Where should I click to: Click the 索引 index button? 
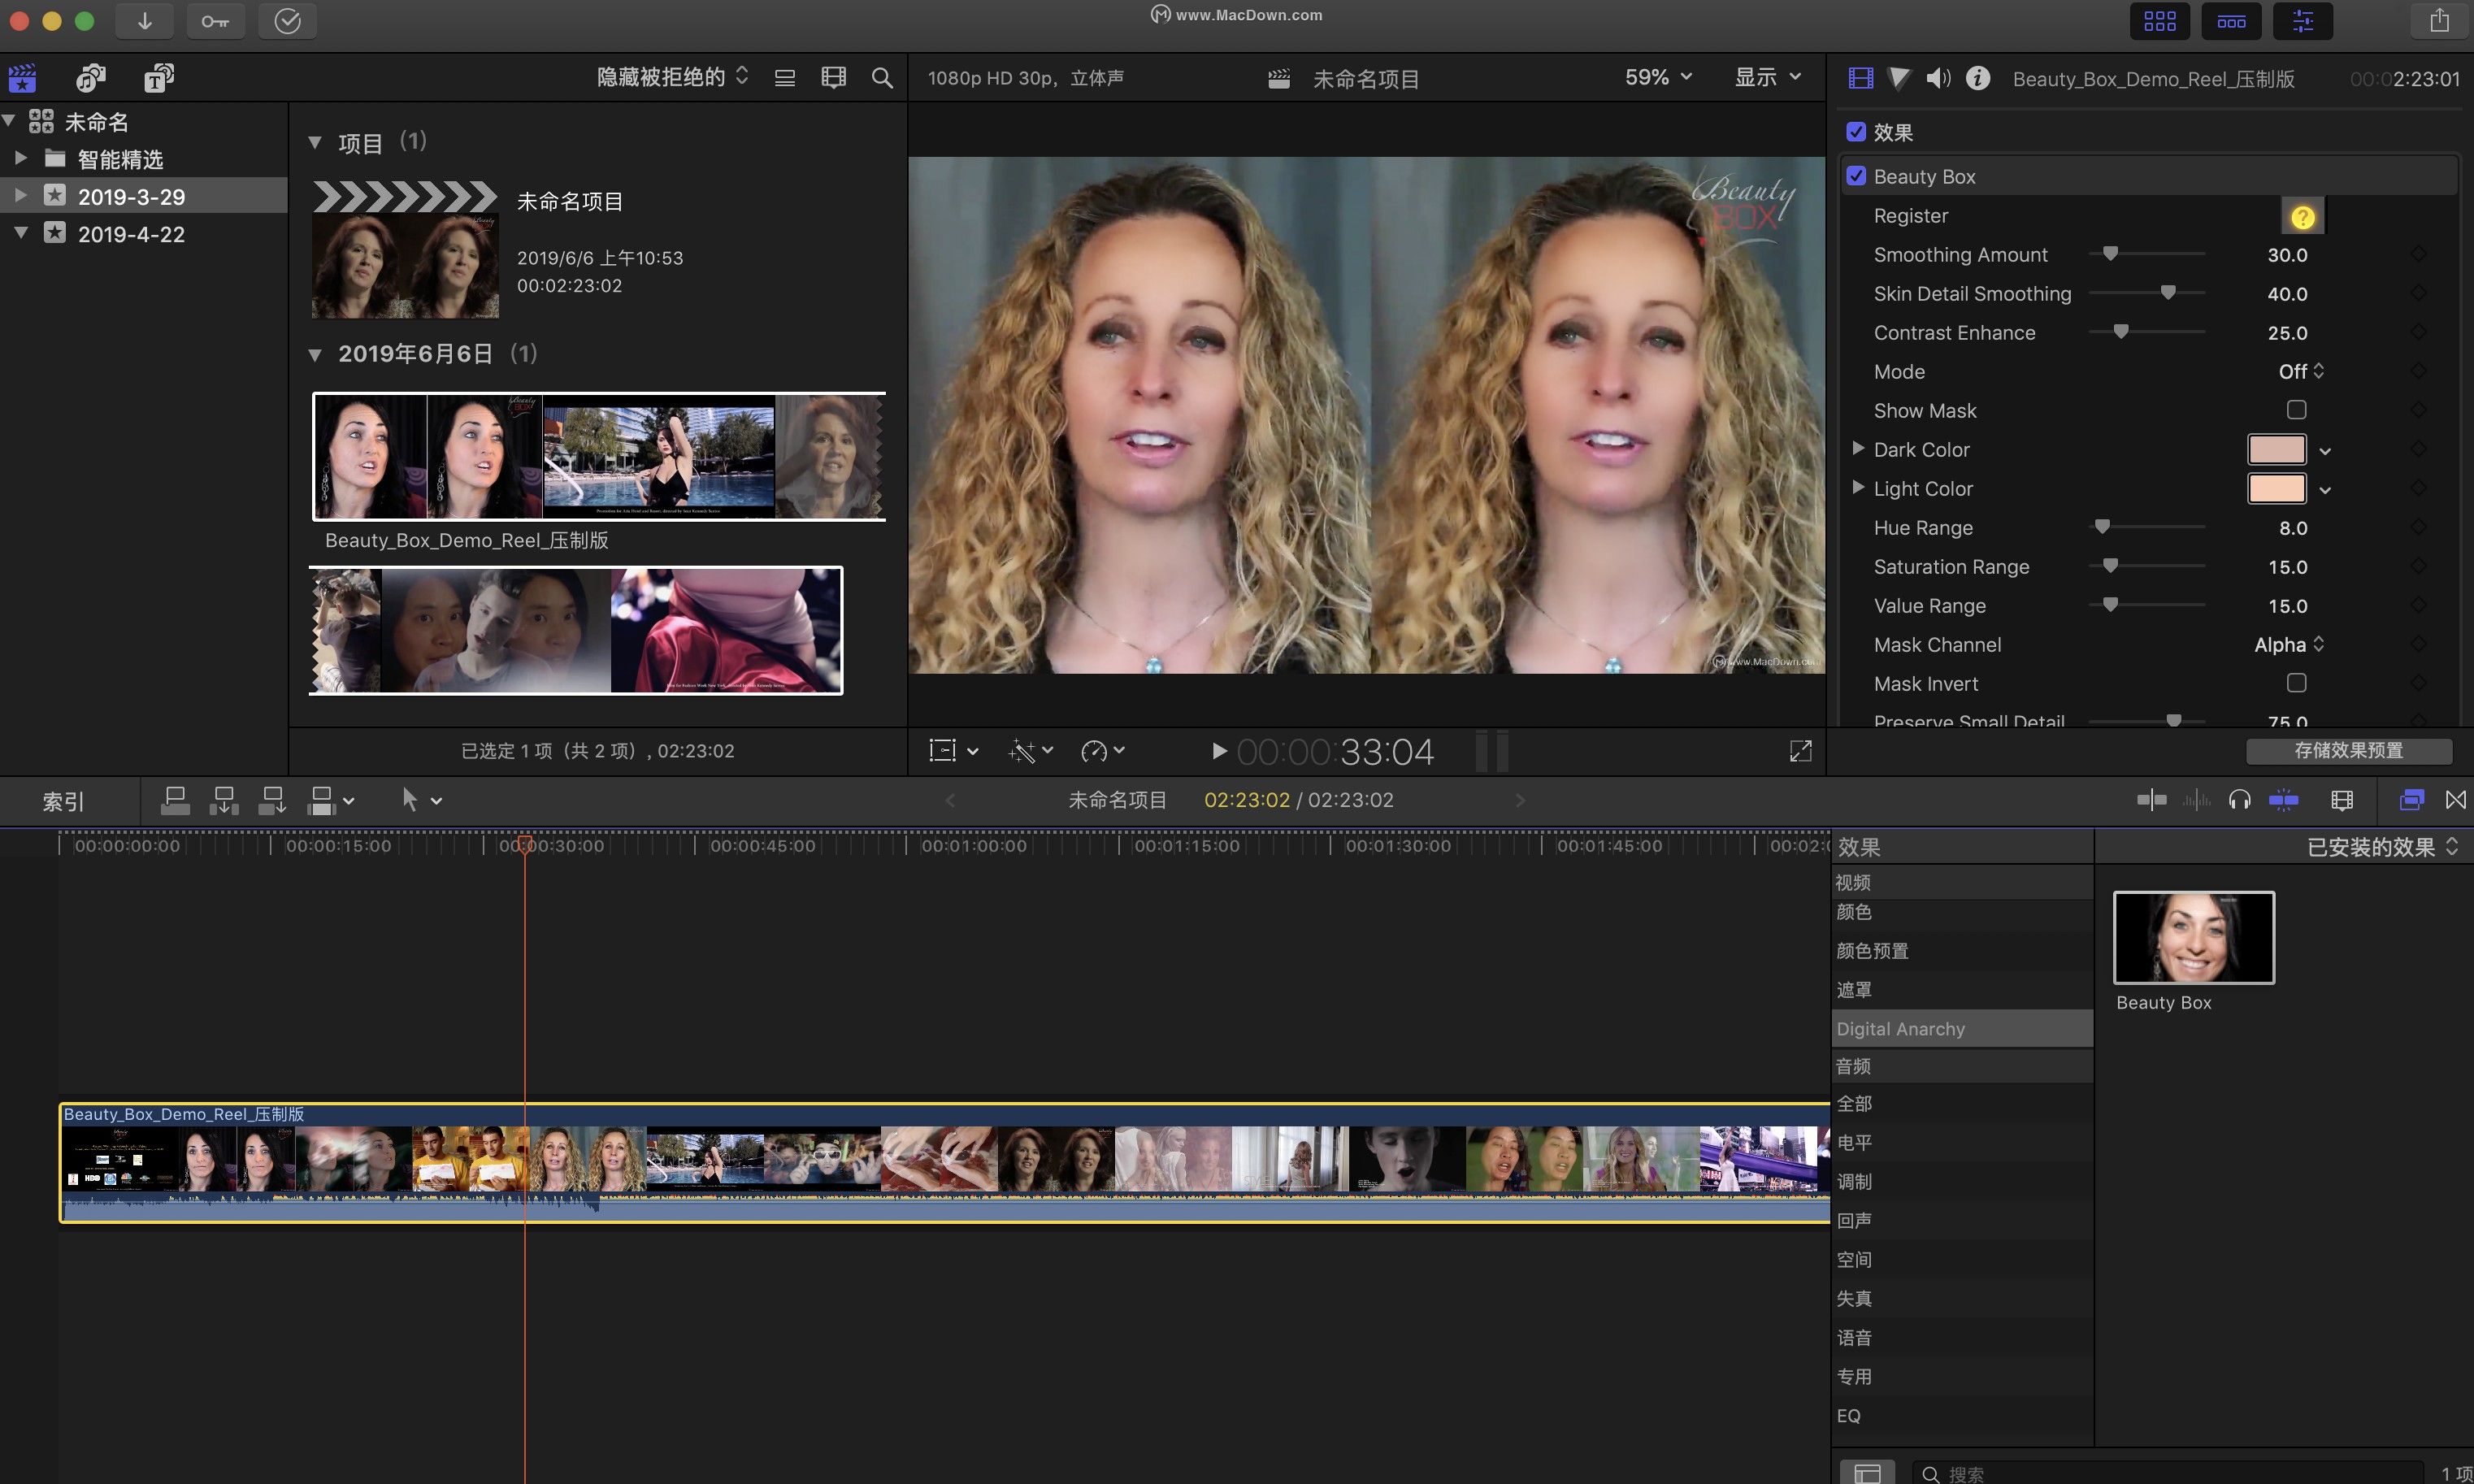[63, 801]
